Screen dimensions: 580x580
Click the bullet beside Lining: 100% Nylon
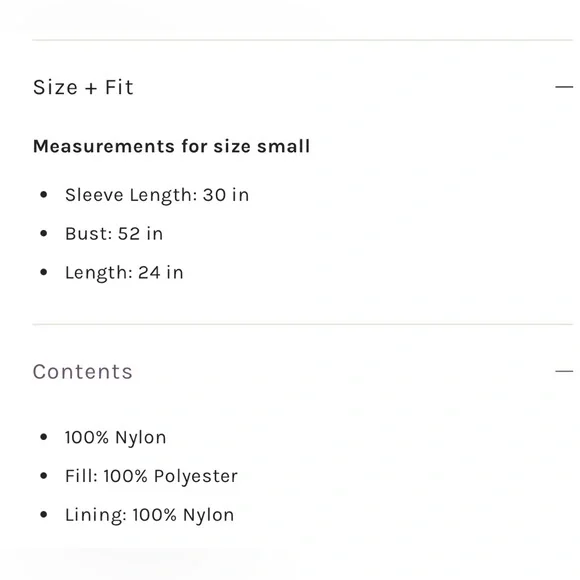[x=44, y=515]
